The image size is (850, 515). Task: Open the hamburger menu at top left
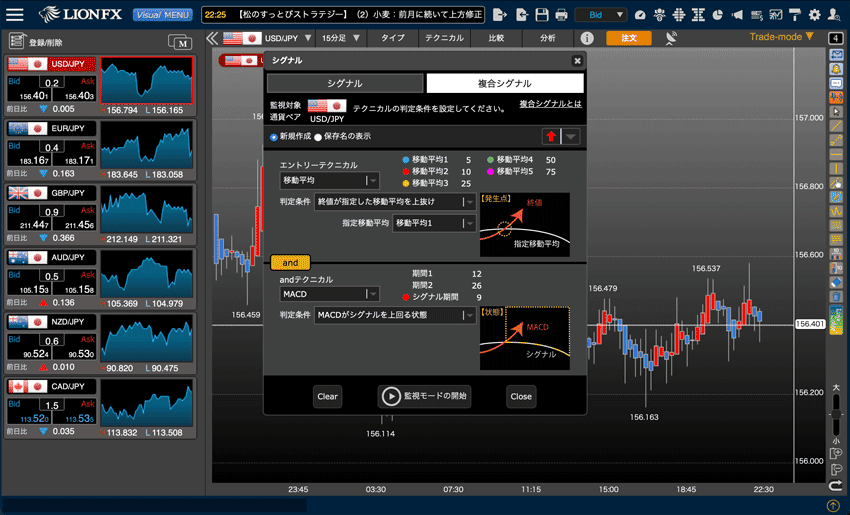pos(15,15)
